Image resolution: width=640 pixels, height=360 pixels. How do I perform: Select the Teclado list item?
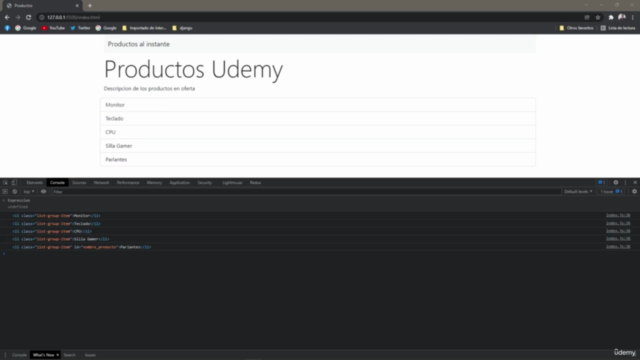pyautogui.click(x=318, y=118)
